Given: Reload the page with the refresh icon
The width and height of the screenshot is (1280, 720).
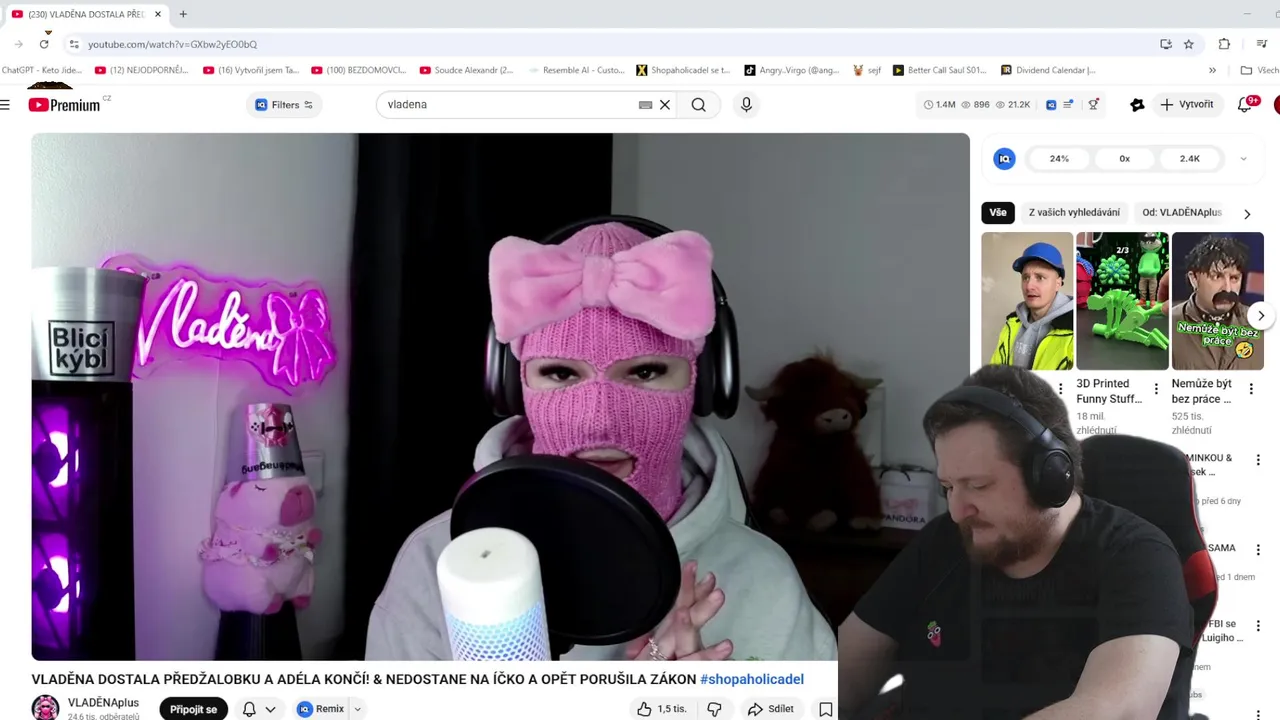Looking at the screenshot, I should point(44,44).
